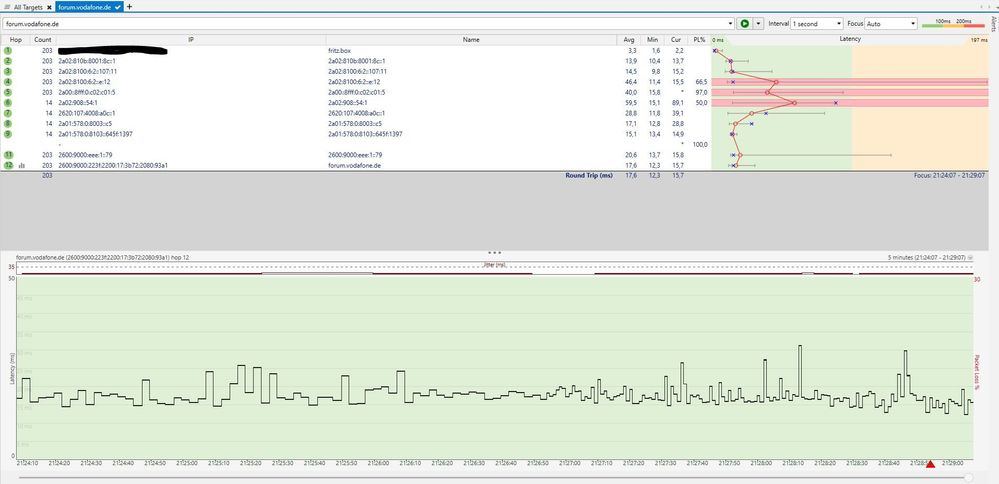Click IP 2a01:578:0:8003::c5 in hop 8
The image size is (999, 484).
click(x=85, y=124)
